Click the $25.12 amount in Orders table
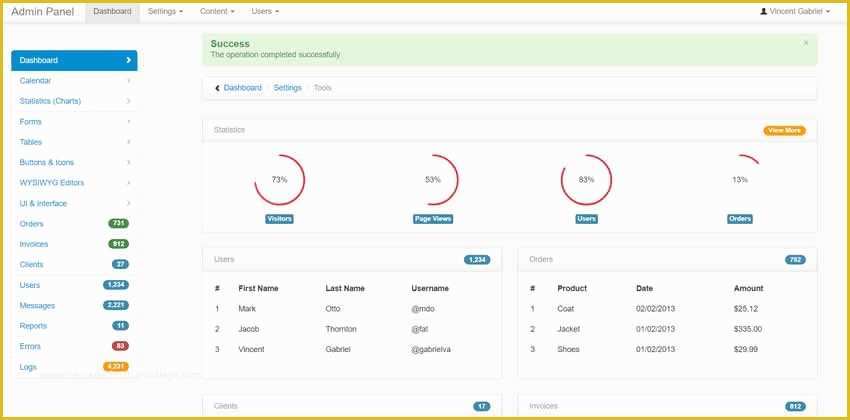The height and width of the screenshot is (420, 850). point(746,309)
